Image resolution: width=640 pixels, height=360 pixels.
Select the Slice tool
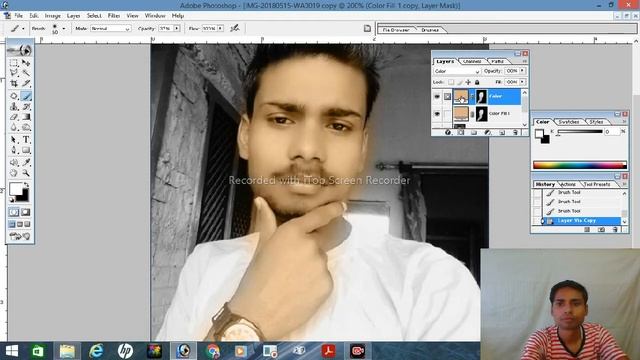click(x=26, y=83)
